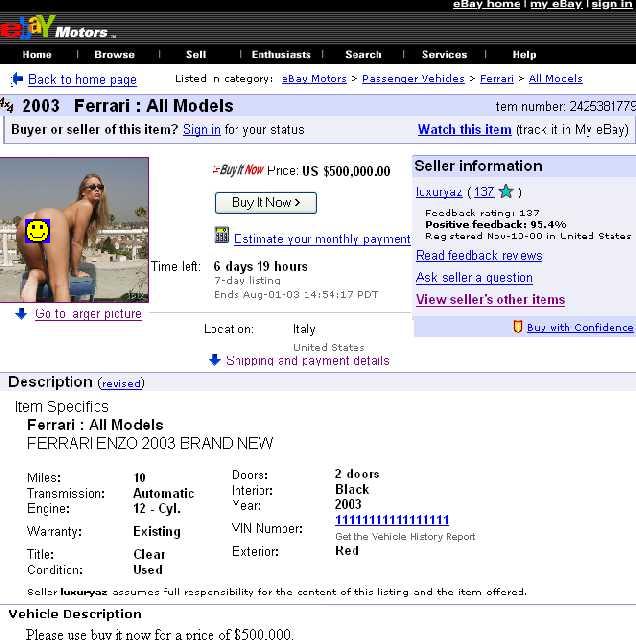
Task: Open the Sell menu item
Action: pos(196,55)
